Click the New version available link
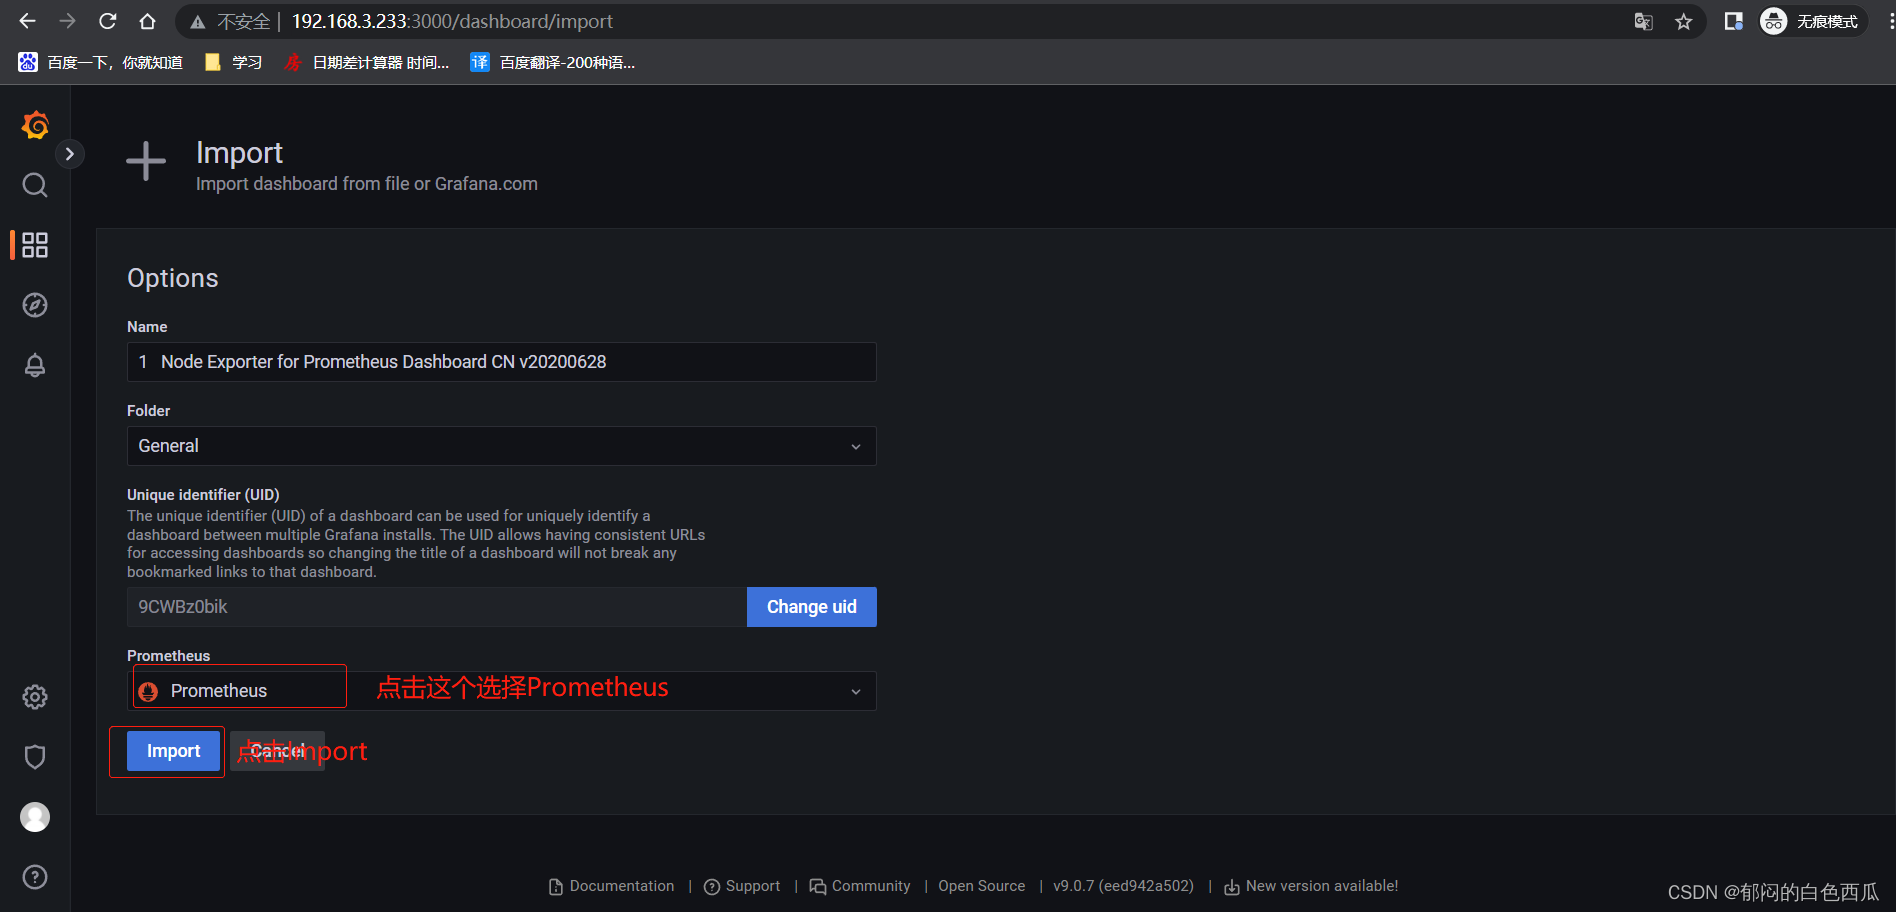This screenshot has width=1896, height=912. pyautogui.click(x=1311, y=886)
